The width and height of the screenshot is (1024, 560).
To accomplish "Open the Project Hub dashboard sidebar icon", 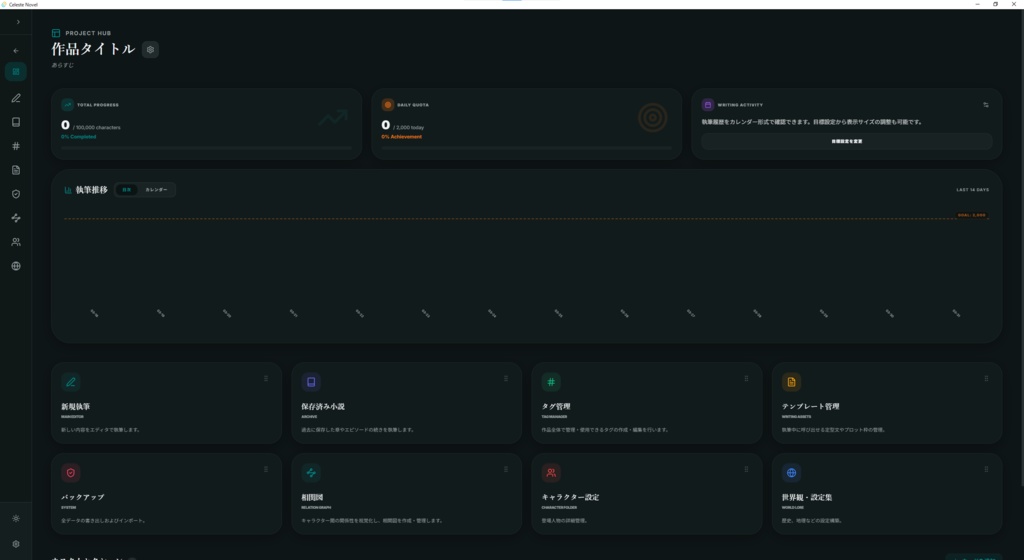I will [x=16, y=72].
